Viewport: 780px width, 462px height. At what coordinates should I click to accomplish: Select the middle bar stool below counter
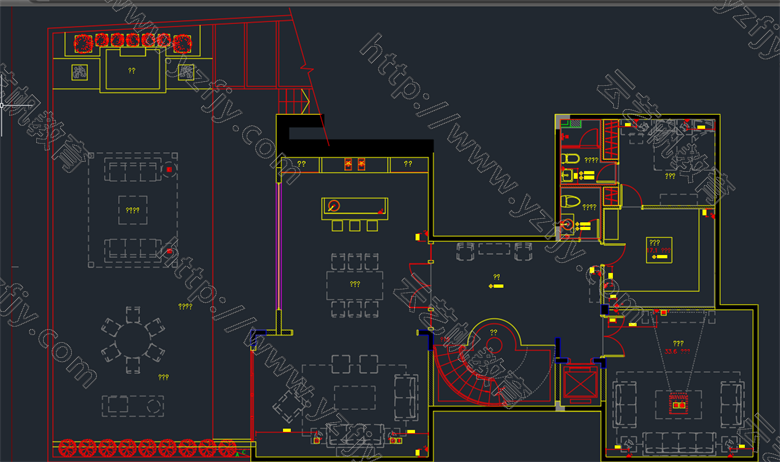coord(354,226)
